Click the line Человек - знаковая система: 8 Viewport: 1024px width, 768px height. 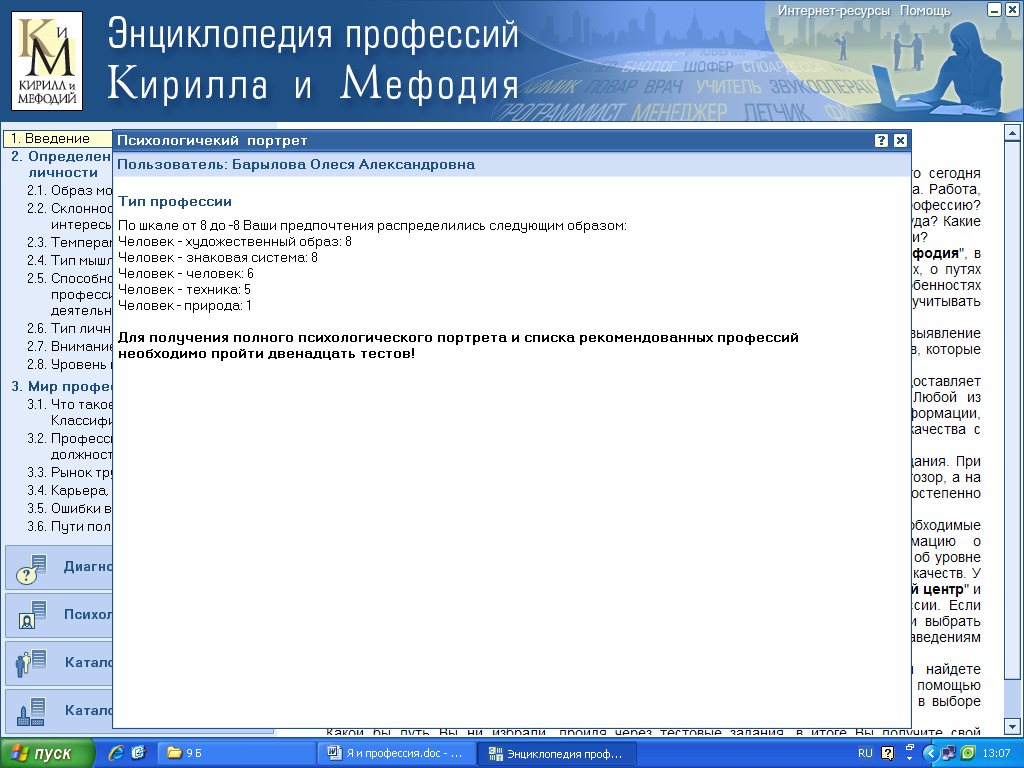(218, 257)
